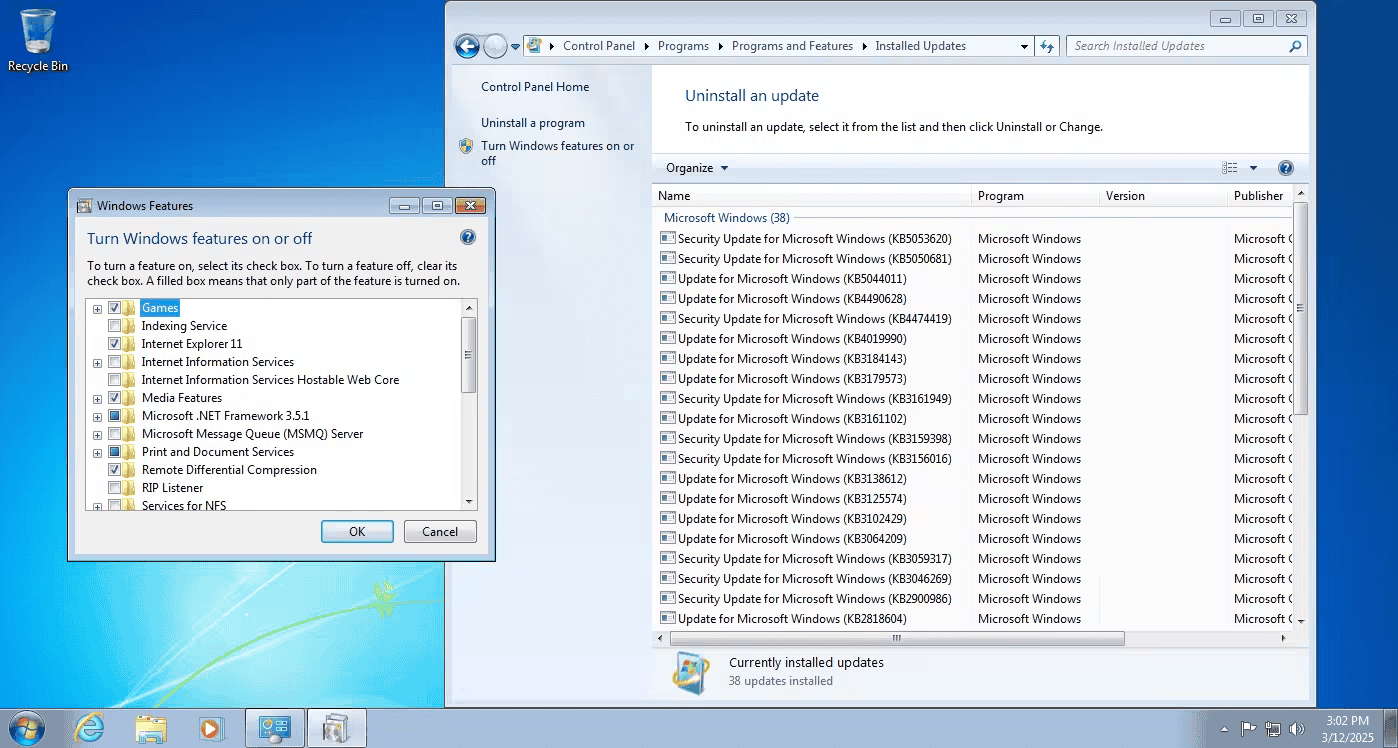The width and height of the screenshot is (1398, 748).
Task: Show hidden tray icons arrow
Action: (1225, 729)
